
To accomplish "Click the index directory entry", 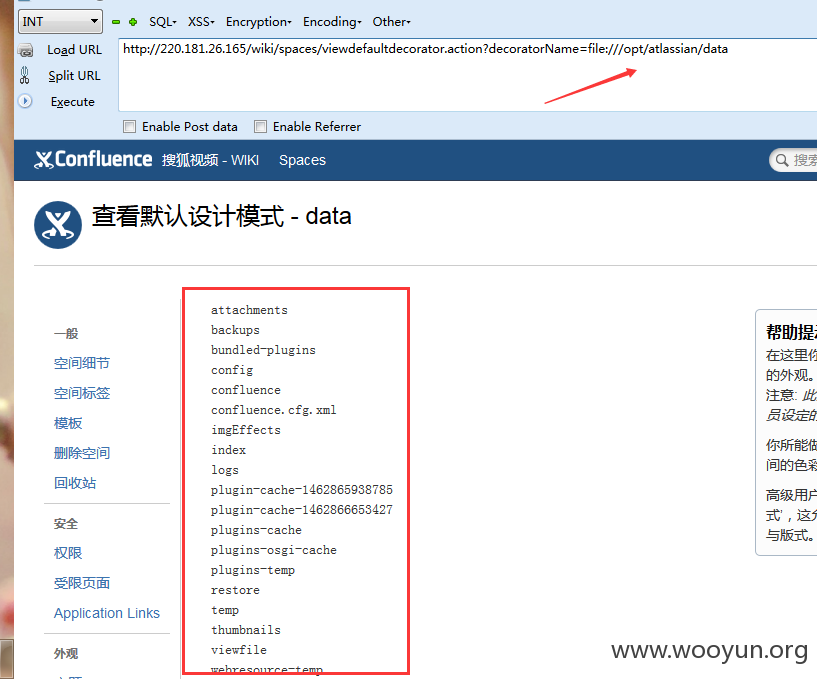I will click(x=228, y=450).
